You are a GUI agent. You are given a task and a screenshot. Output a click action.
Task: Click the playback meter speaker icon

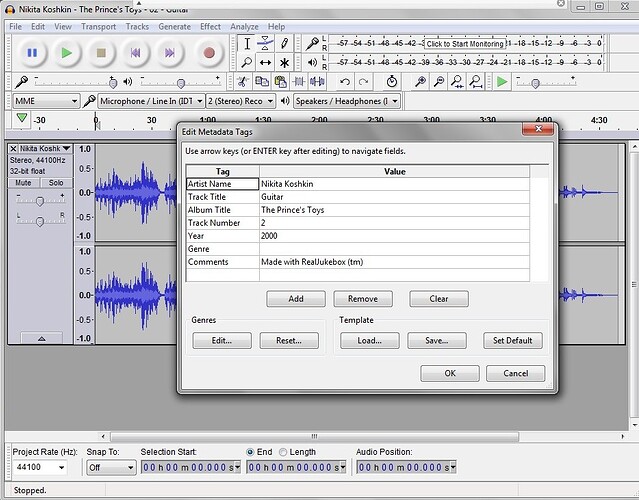coord(313,62)
